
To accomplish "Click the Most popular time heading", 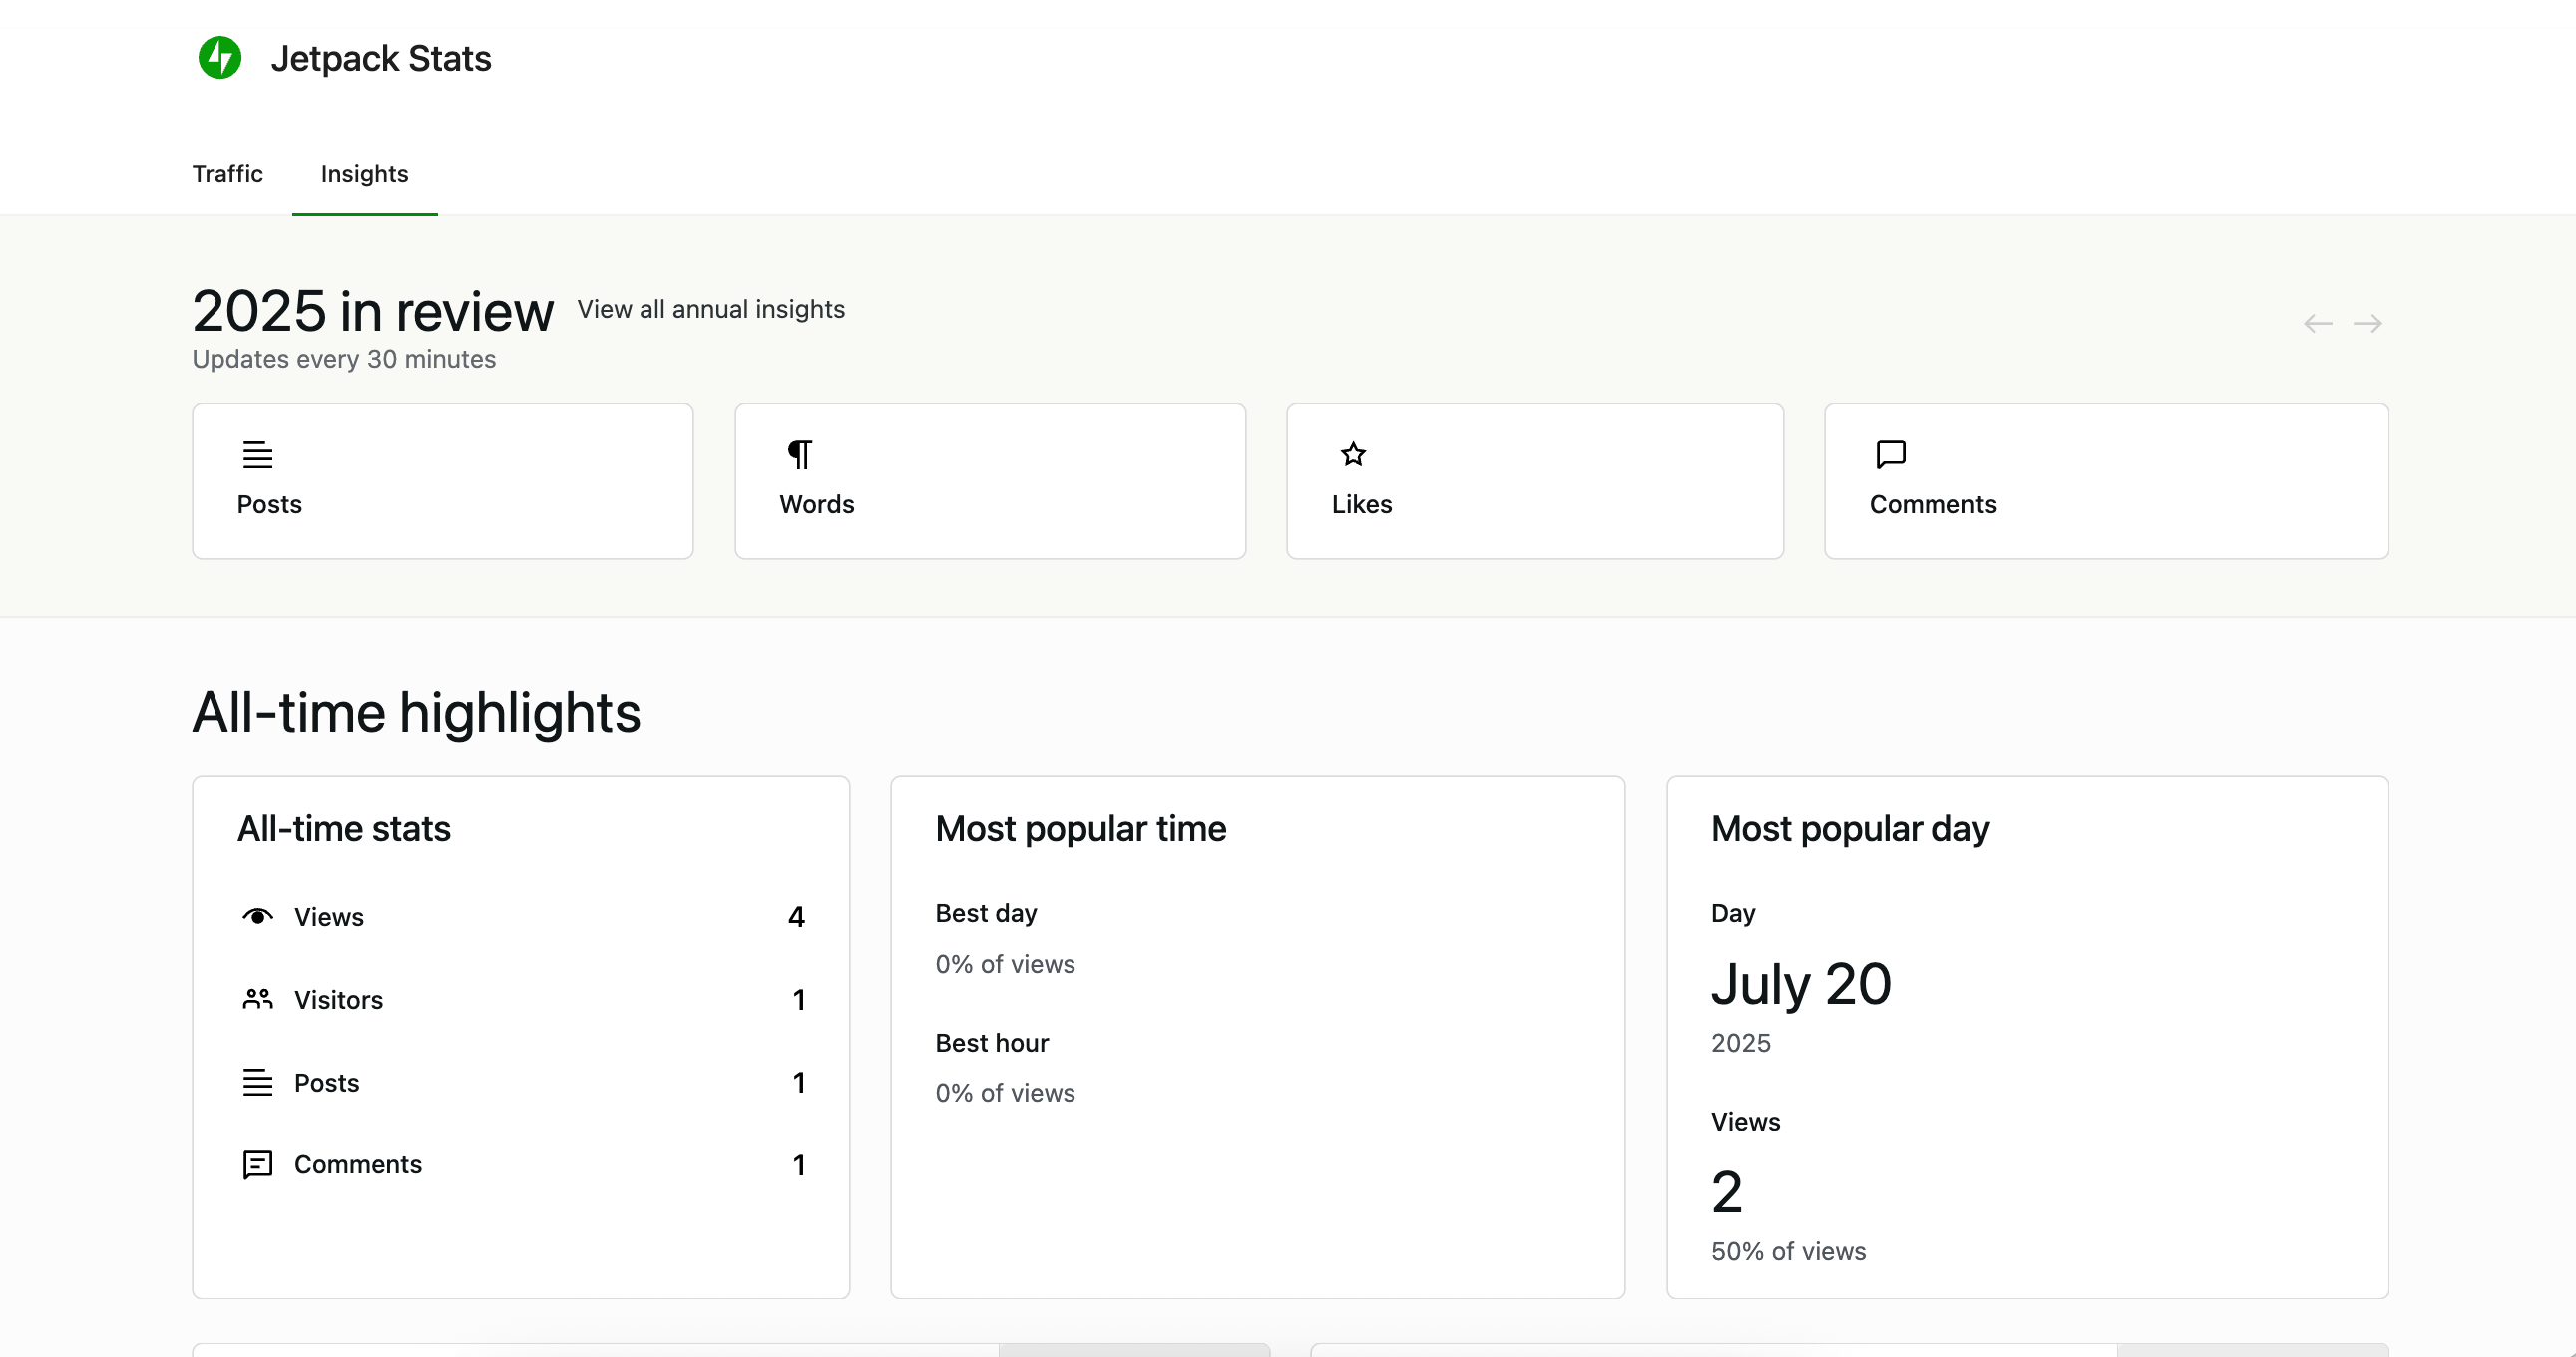I will coord(1080,829).
